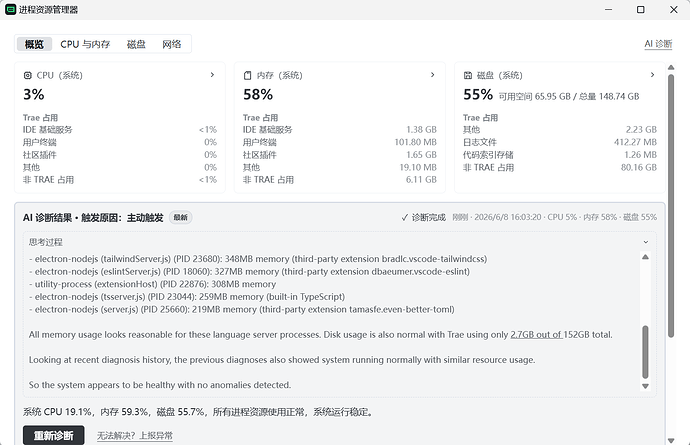Image resolution: width=690 pixels, height=445 pixels.
Task: Click the server.js PID 25660 line
Action: click(x=242, y=309)
